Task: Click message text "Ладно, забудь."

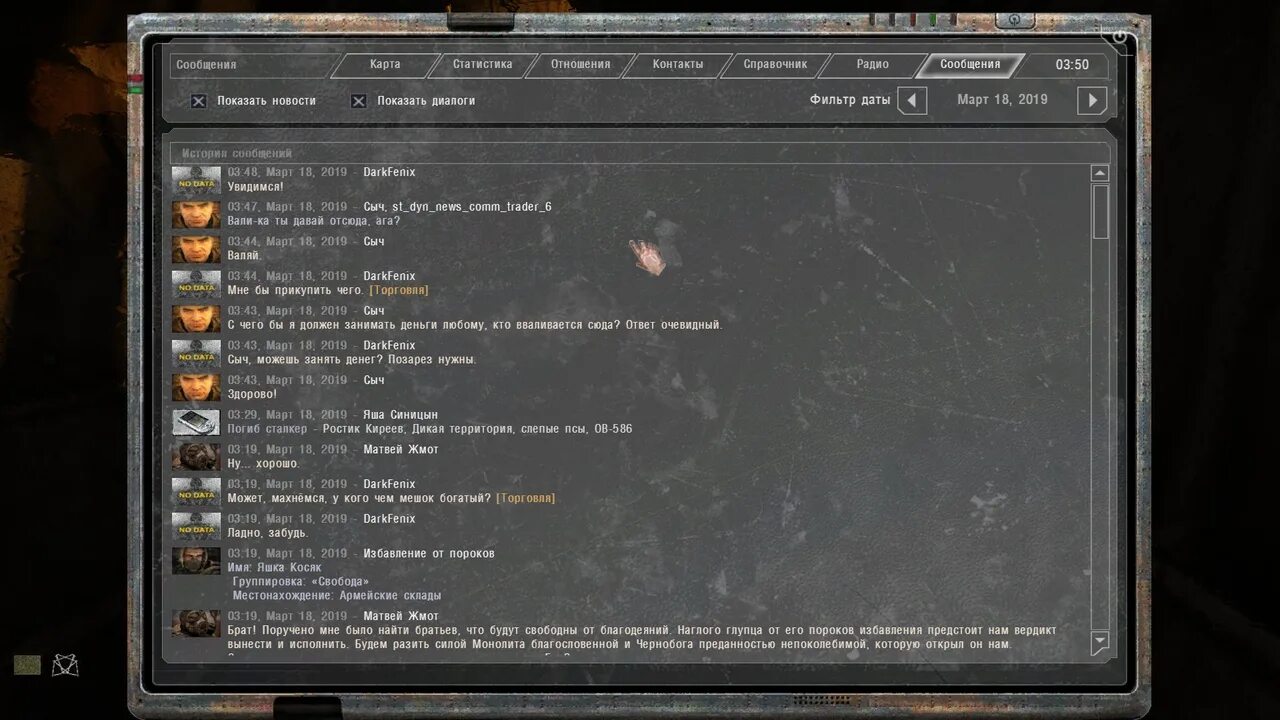Action: point(267,533)
